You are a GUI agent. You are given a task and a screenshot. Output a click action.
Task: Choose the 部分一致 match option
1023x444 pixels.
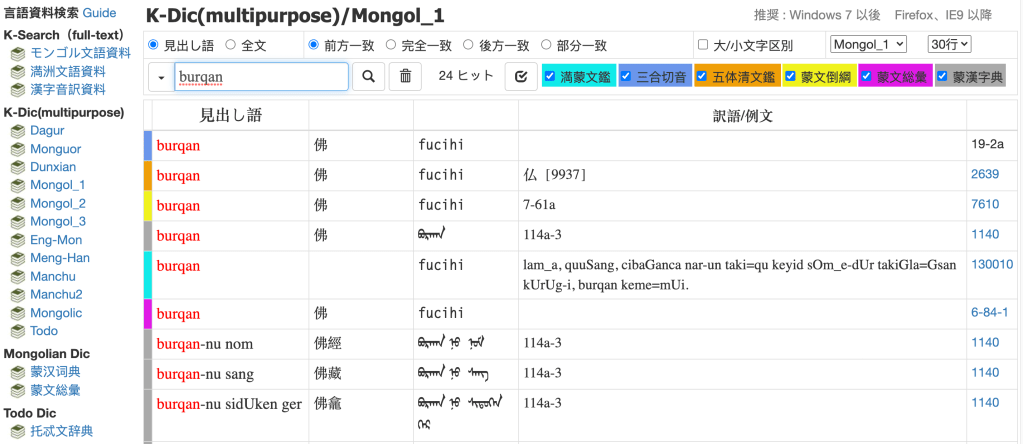(546, 45)
